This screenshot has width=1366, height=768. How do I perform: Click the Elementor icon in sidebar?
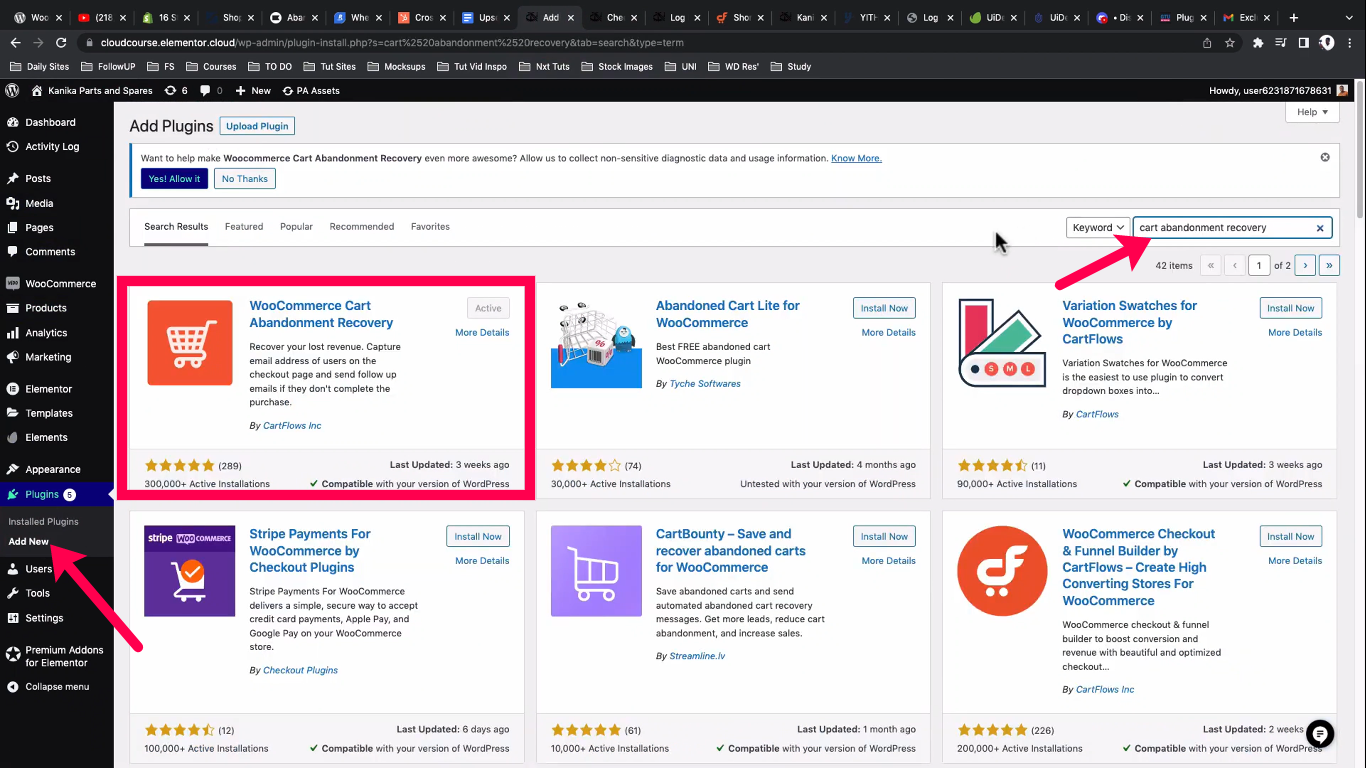[x=13, y=389]
